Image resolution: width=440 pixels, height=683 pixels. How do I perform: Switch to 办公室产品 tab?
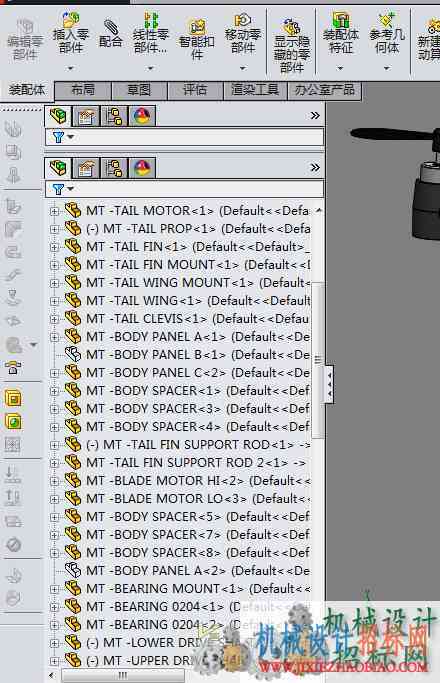tap(325, 90)
